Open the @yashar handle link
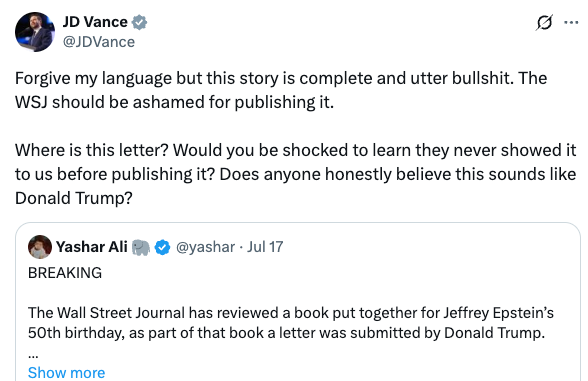The width and height of the screenshot is (588, 381). click(205, 247)
